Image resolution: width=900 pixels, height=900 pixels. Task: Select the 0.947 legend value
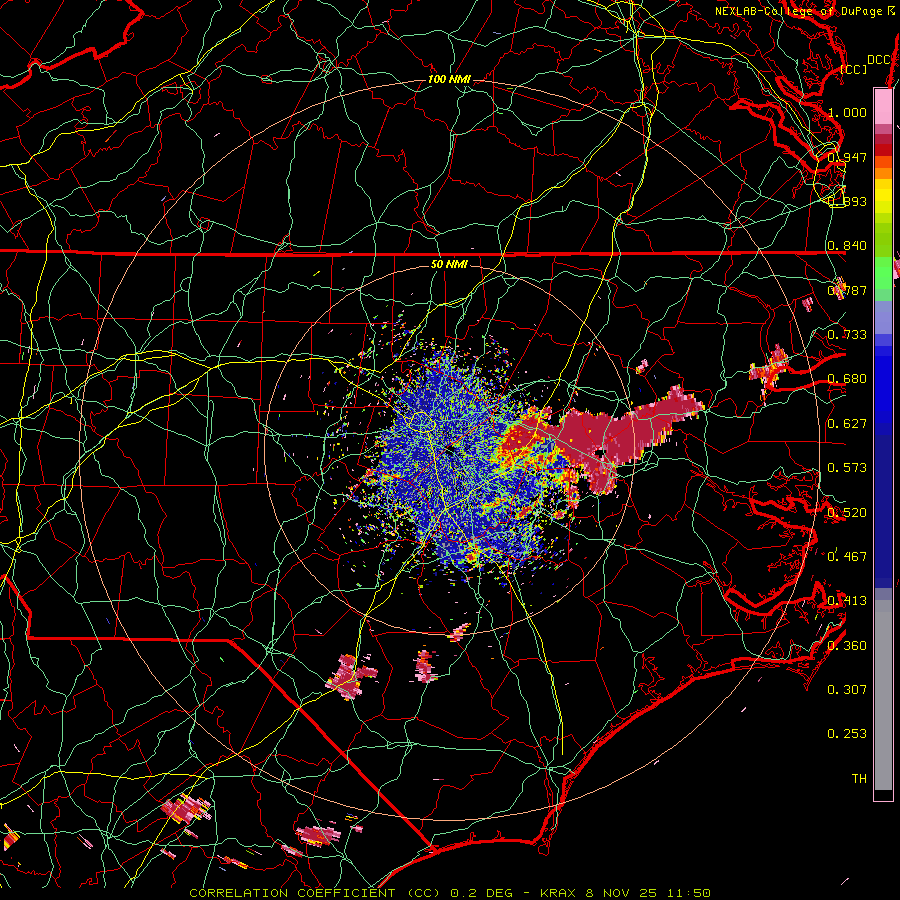pos(847,157)
